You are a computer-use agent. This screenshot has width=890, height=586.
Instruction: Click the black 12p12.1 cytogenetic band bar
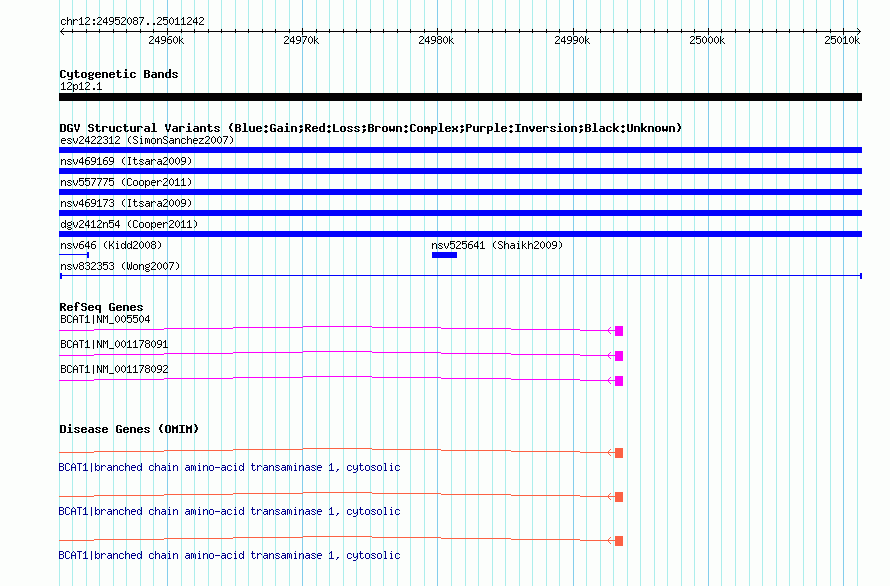(x=460, y=97)
